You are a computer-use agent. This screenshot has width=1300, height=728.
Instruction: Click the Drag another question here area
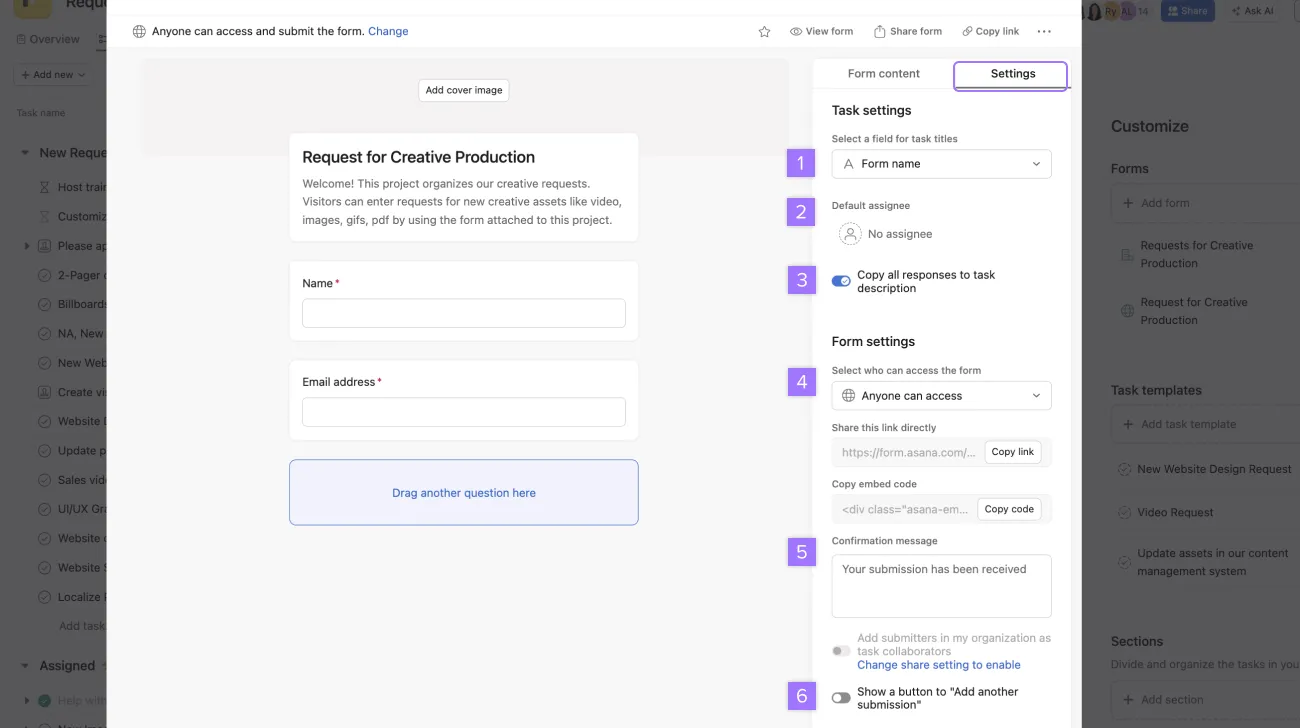[464, 493]
